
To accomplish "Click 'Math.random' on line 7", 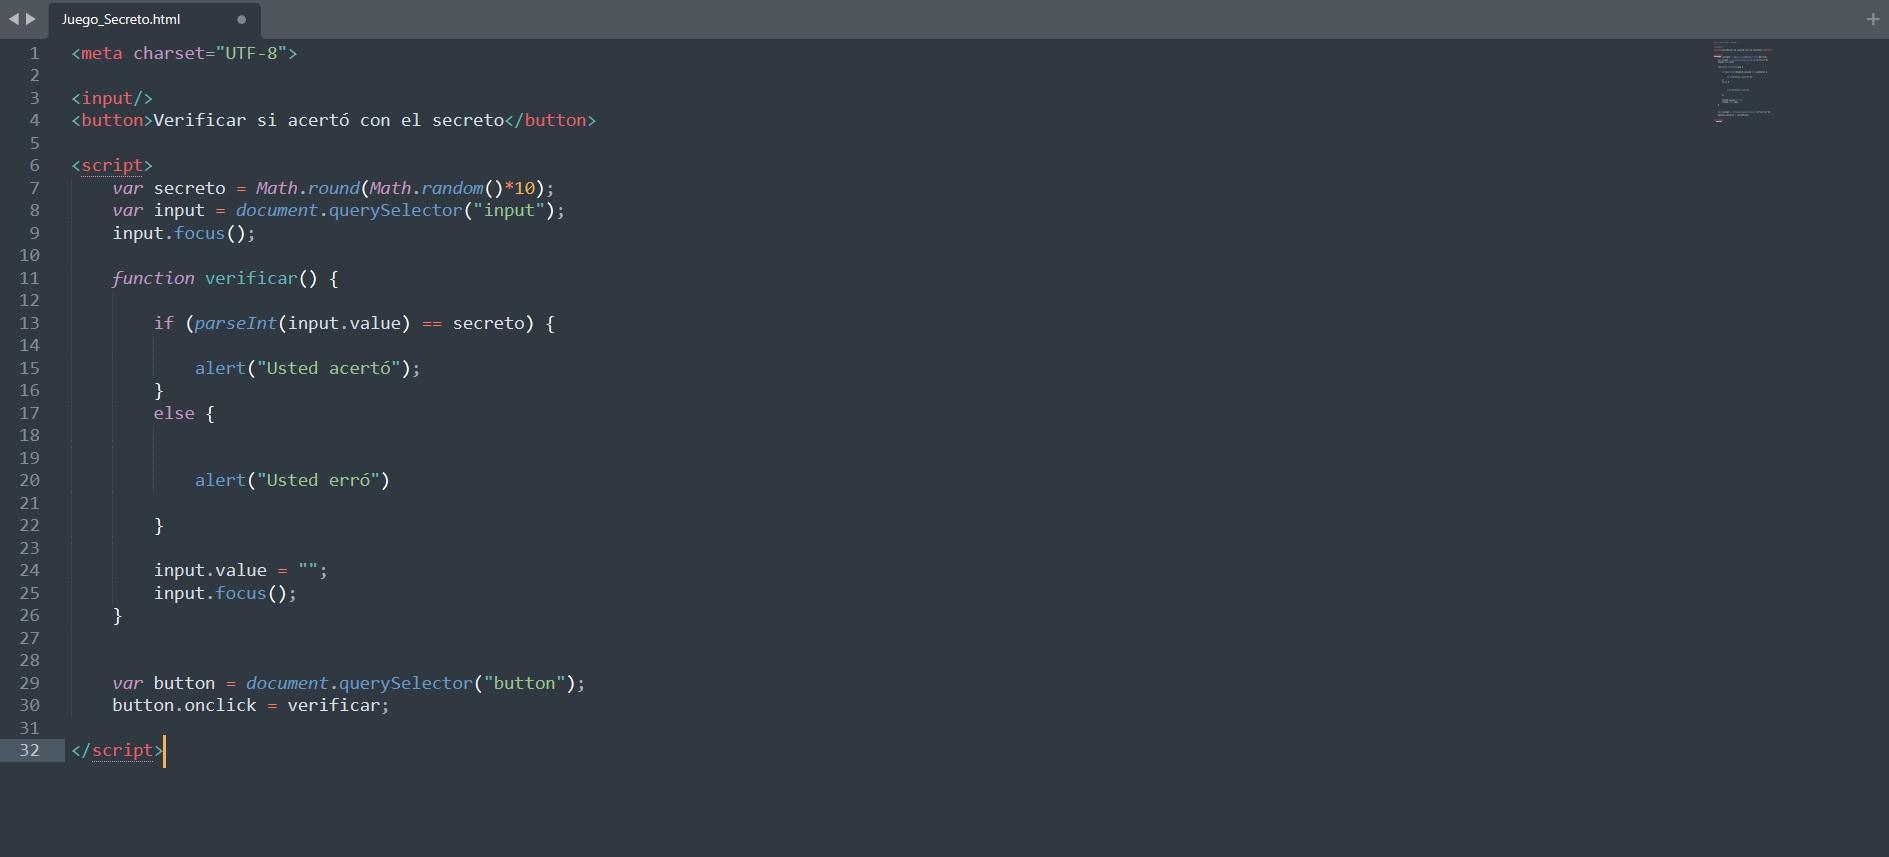I will pos(427,188).
